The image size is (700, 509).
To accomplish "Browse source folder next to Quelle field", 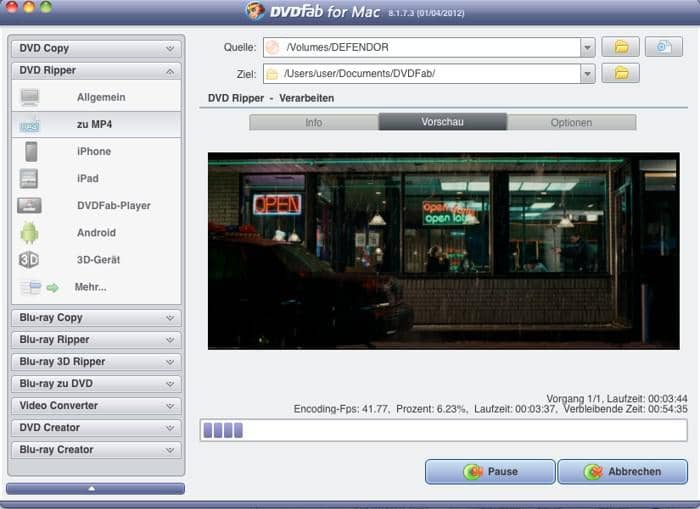I will pos(621,47).
